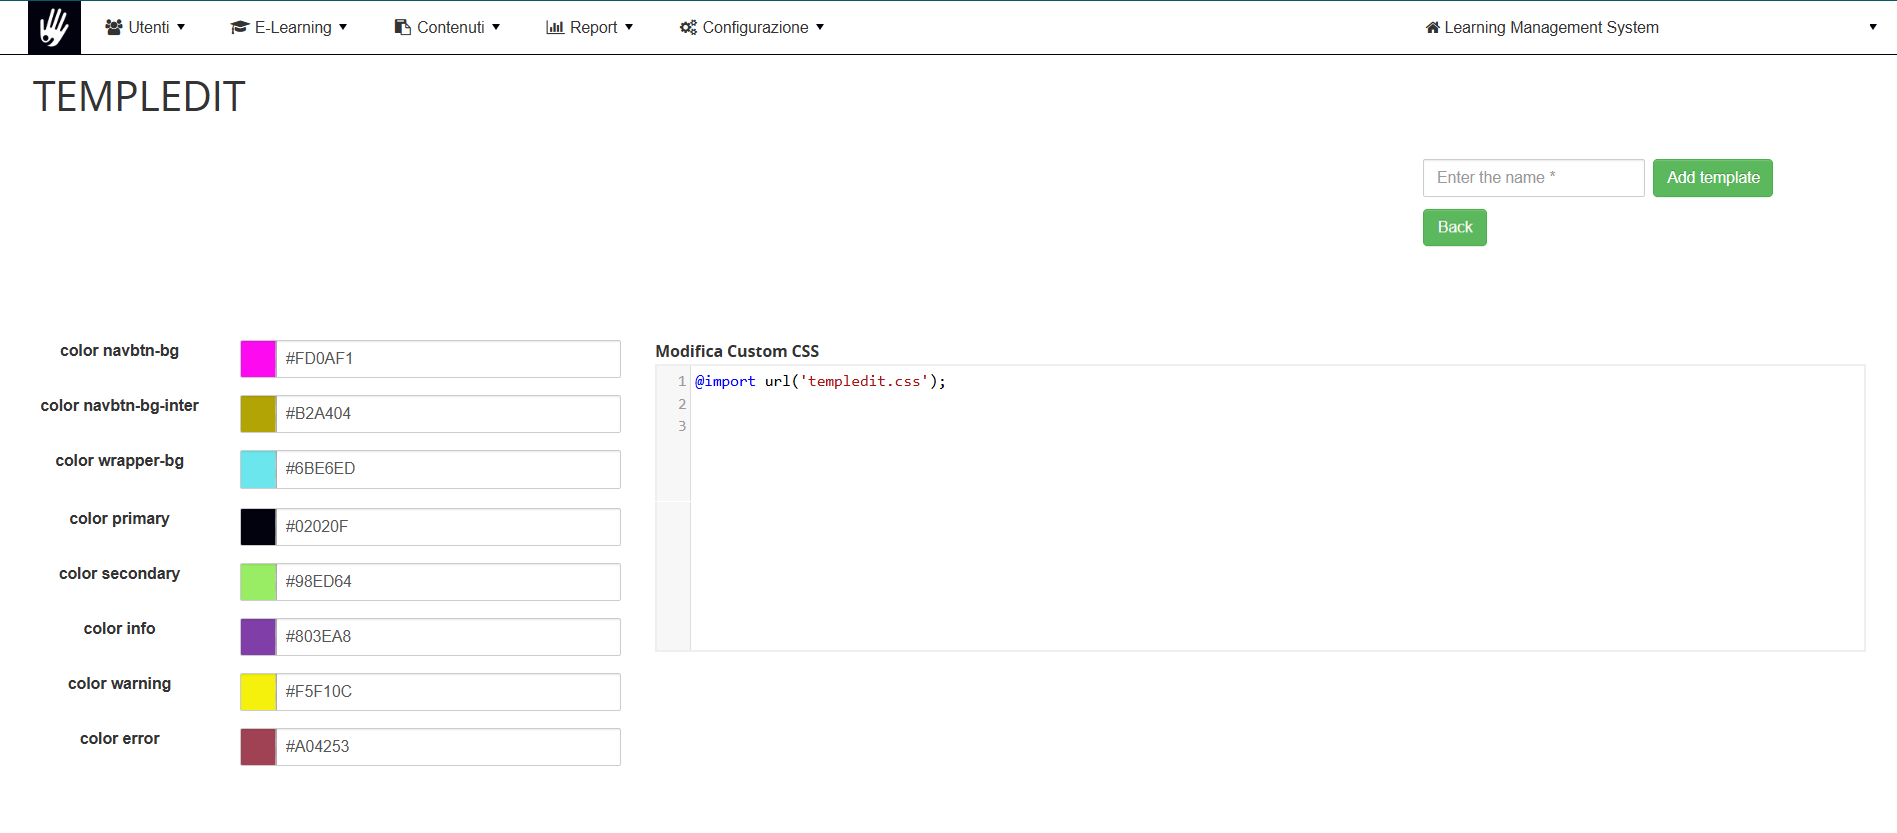Viewport: 1897px width, 833px height.
Task: Pick the black primary color swatch
Action: 258,527
